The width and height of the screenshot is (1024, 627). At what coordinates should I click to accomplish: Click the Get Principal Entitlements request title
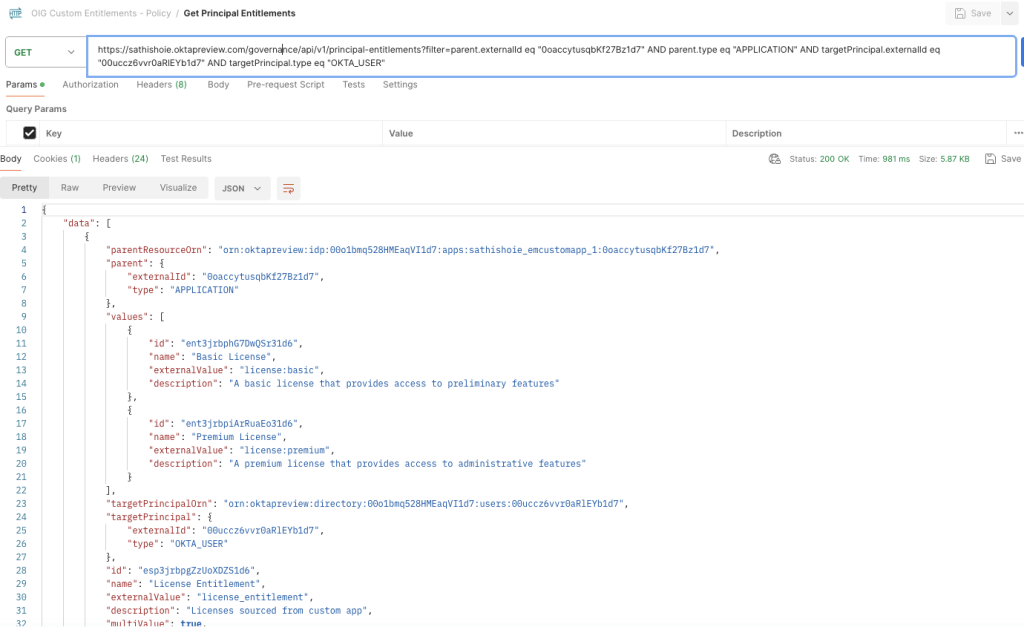click(239, 13)
